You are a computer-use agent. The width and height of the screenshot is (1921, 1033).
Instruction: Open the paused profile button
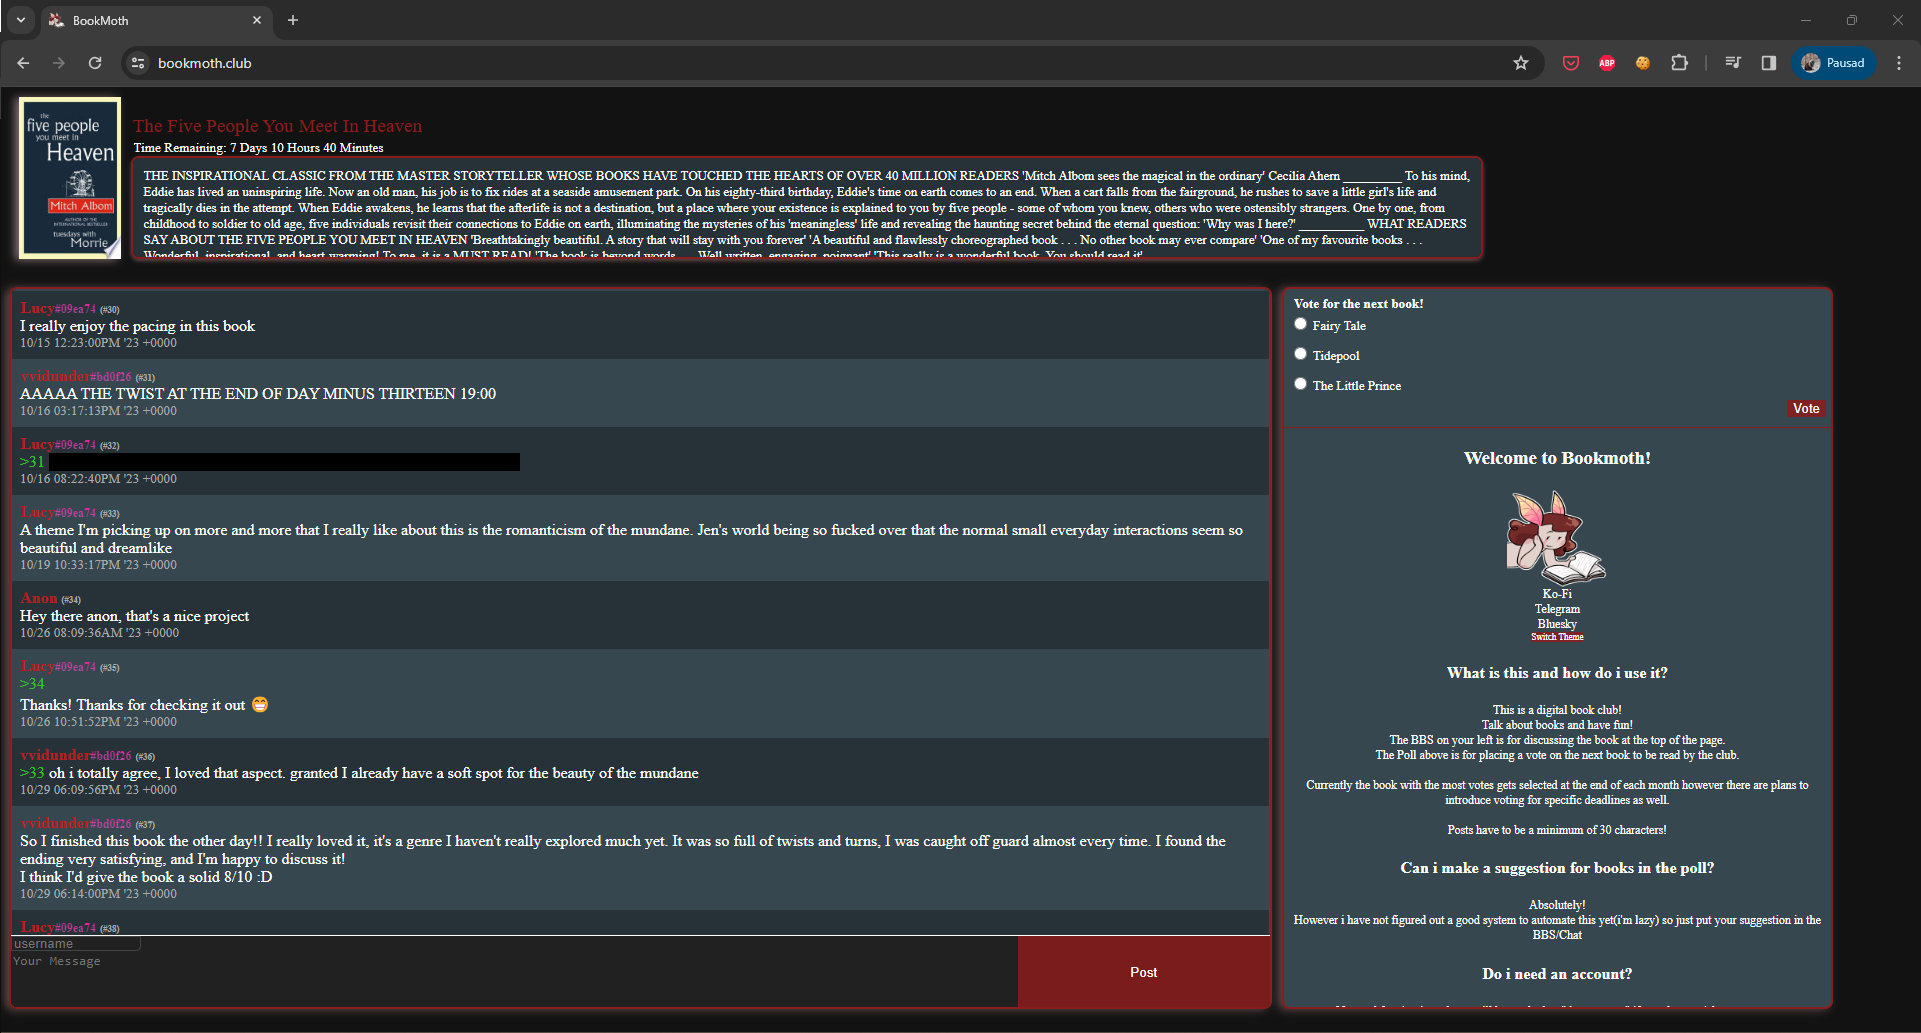[1833, 63]
